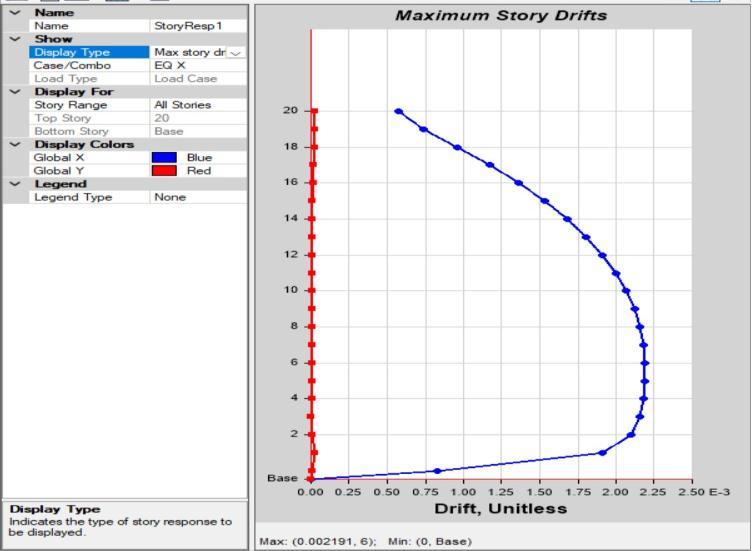Click the Blue color name value
This screenshot has height=551, width=752.
coord(200,158)
